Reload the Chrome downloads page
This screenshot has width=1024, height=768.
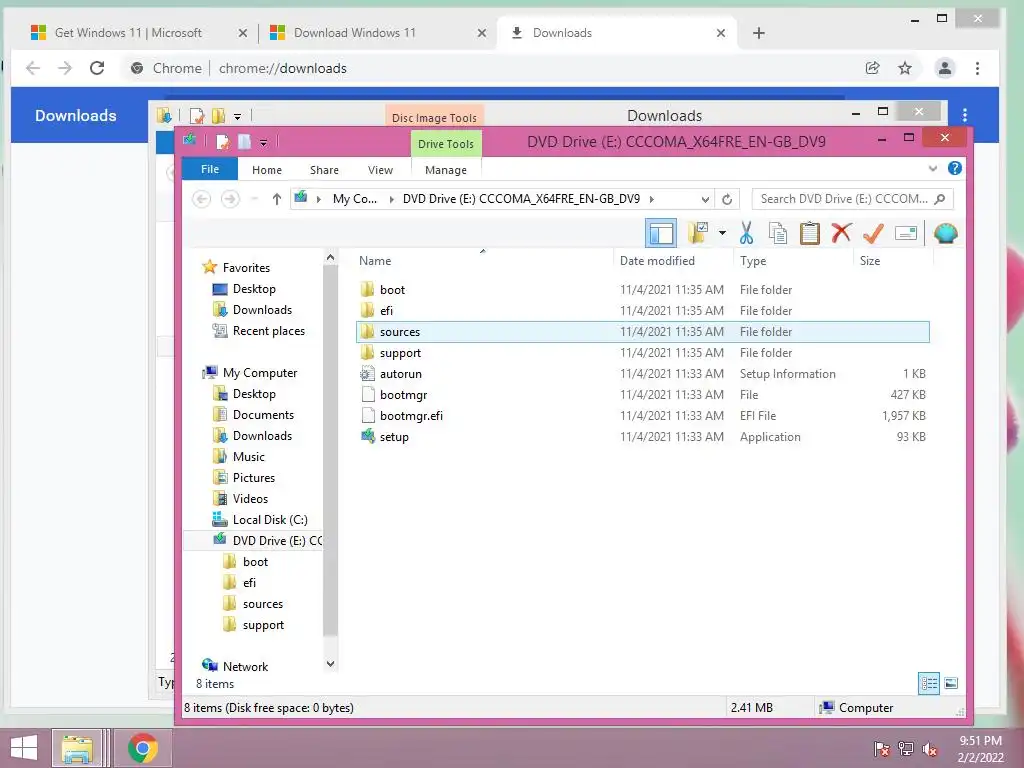[97, 68]
